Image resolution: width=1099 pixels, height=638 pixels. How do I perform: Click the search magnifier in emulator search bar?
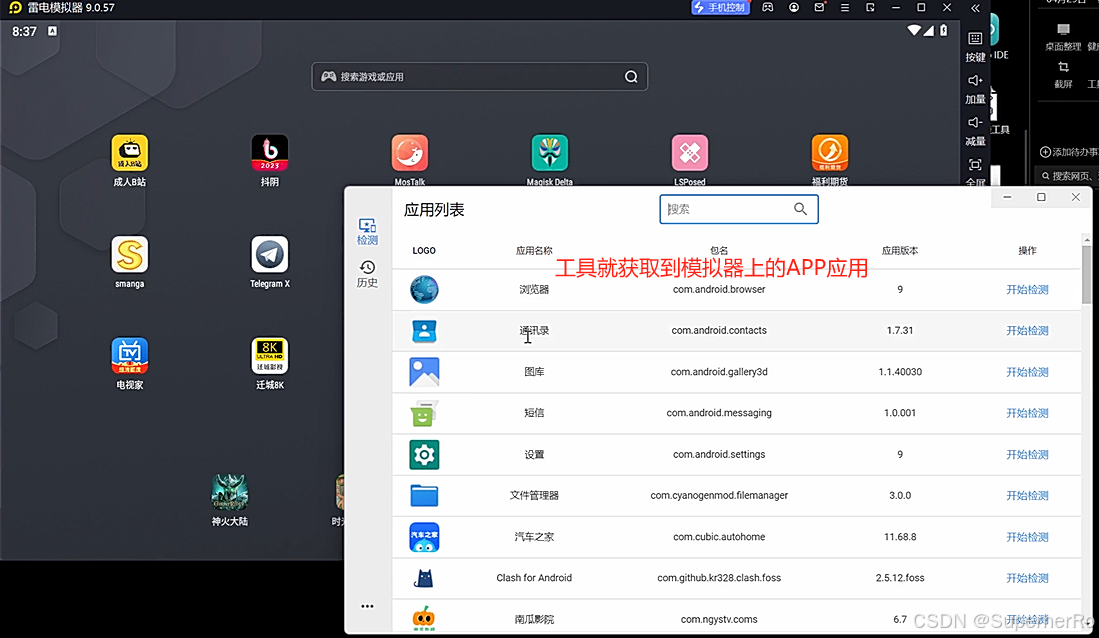point(632,76)
